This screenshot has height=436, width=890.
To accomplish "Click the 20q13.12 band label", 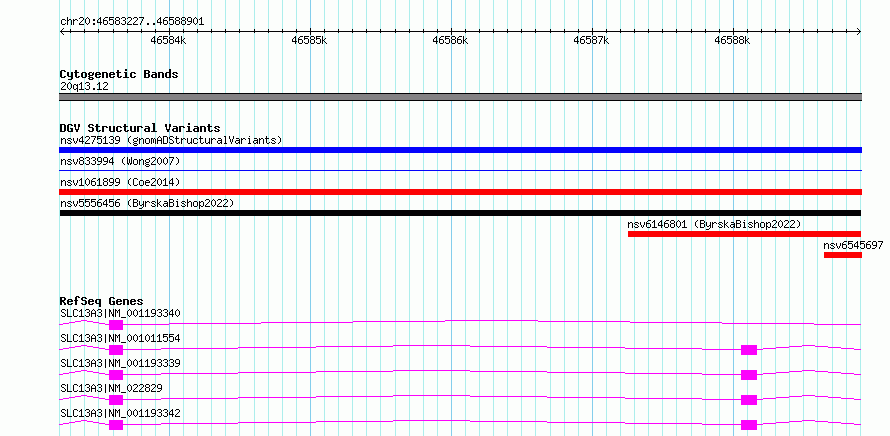I will pyautogui.click(x=84, y=86).
